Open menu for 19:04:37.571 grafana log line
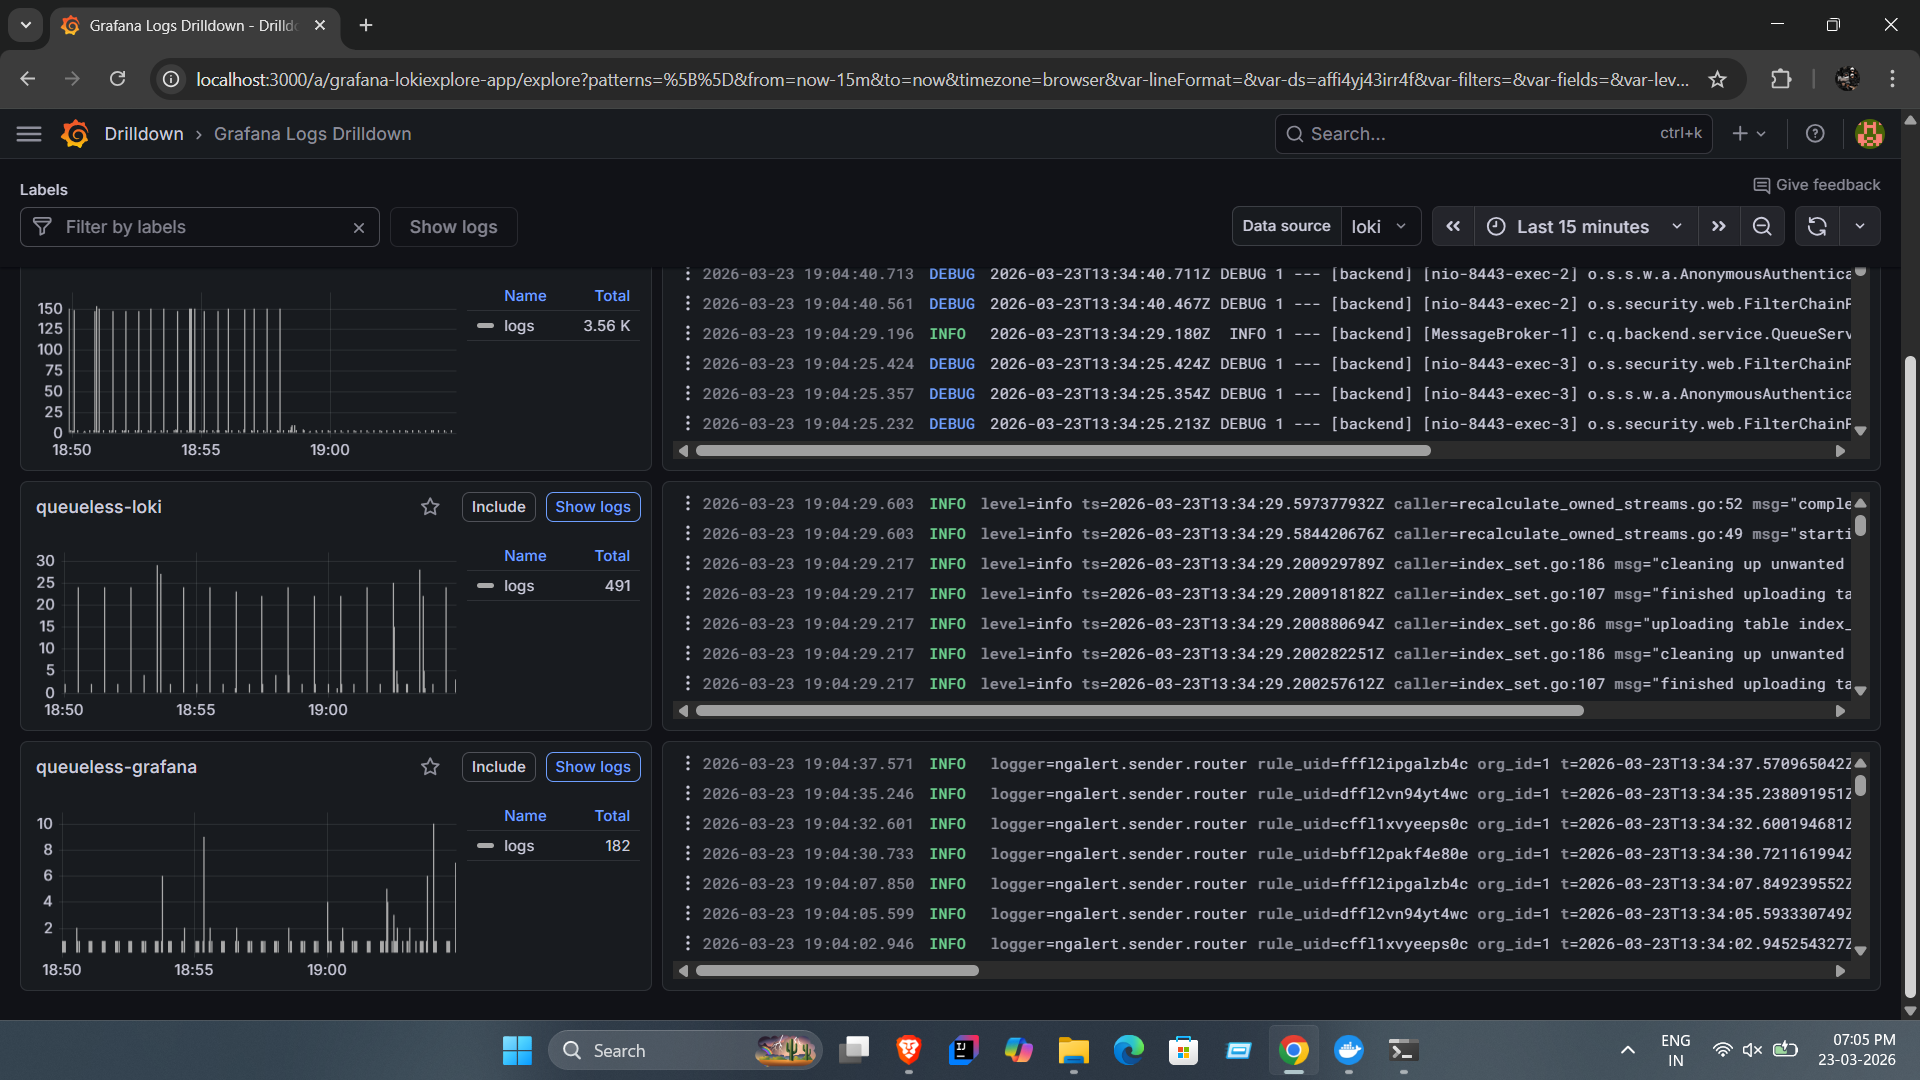 [687, 764]
